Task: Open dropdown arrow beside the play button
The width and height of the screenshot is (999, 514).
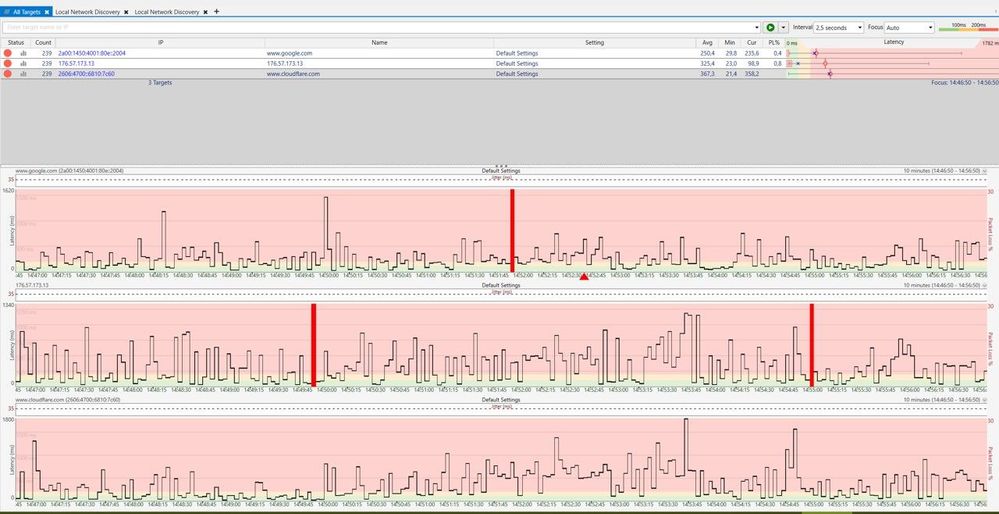Action: coord(784,27)
